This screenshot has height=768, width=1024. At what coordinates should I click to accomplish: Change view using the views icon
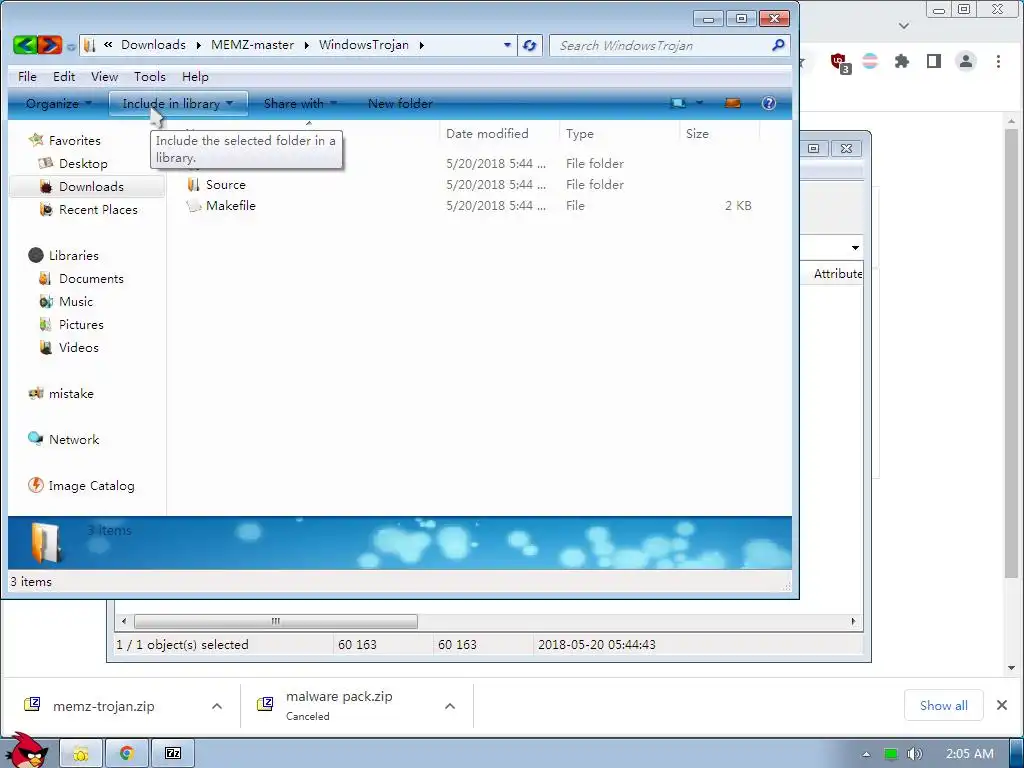pos(678,103)
